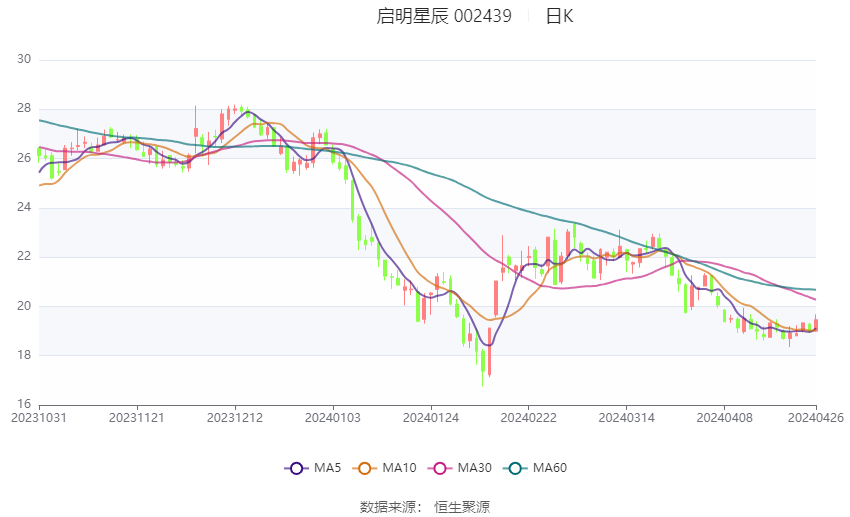Click the 启明星辰 002439 chart title
850x517 pixels.
444,16
